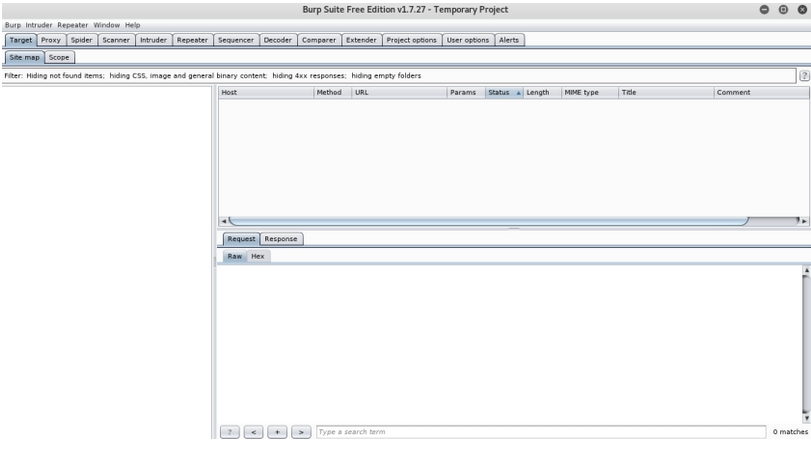The image size is (811, 451).
Task: Click the 'Type a search term' field
Action: pos(540,432)
